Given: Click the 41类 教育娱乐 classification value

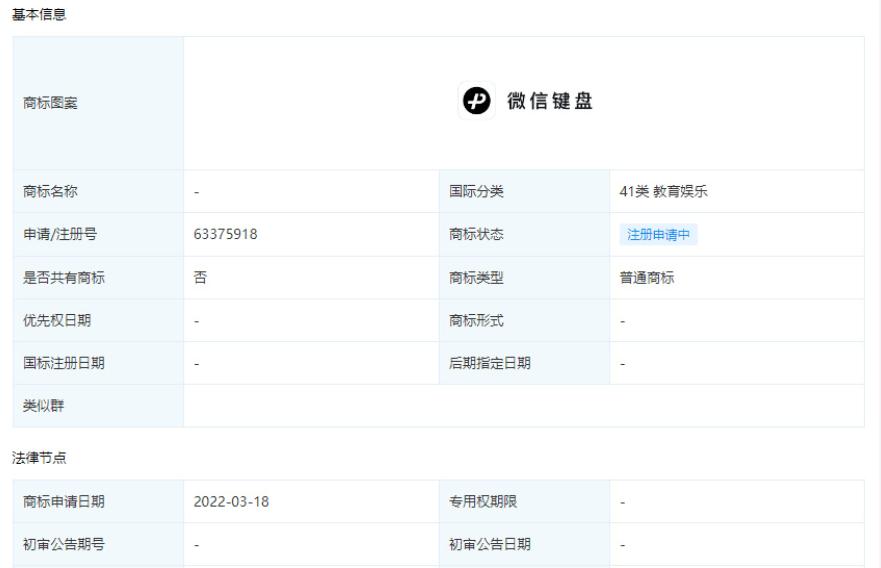Looking at the screenshot, I should click(663, 192).
